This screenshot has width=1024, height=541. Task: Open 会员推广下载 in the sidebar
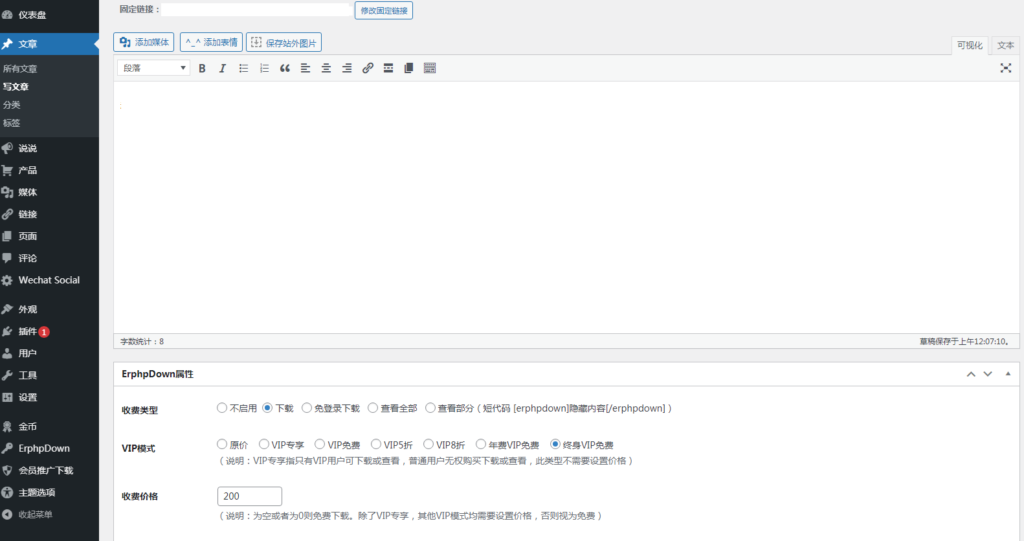coord(50,470)
